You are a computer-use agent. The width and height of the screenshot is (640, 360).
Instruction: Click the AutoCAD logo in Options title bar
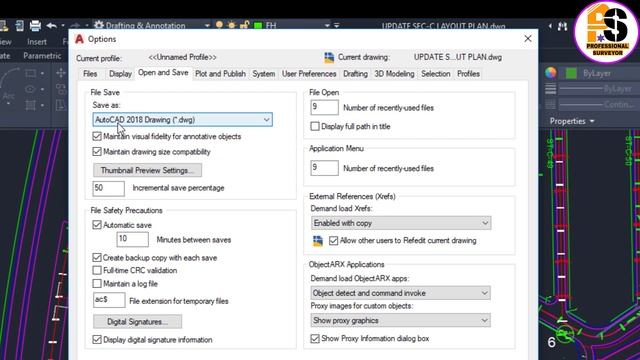(80, 39)
